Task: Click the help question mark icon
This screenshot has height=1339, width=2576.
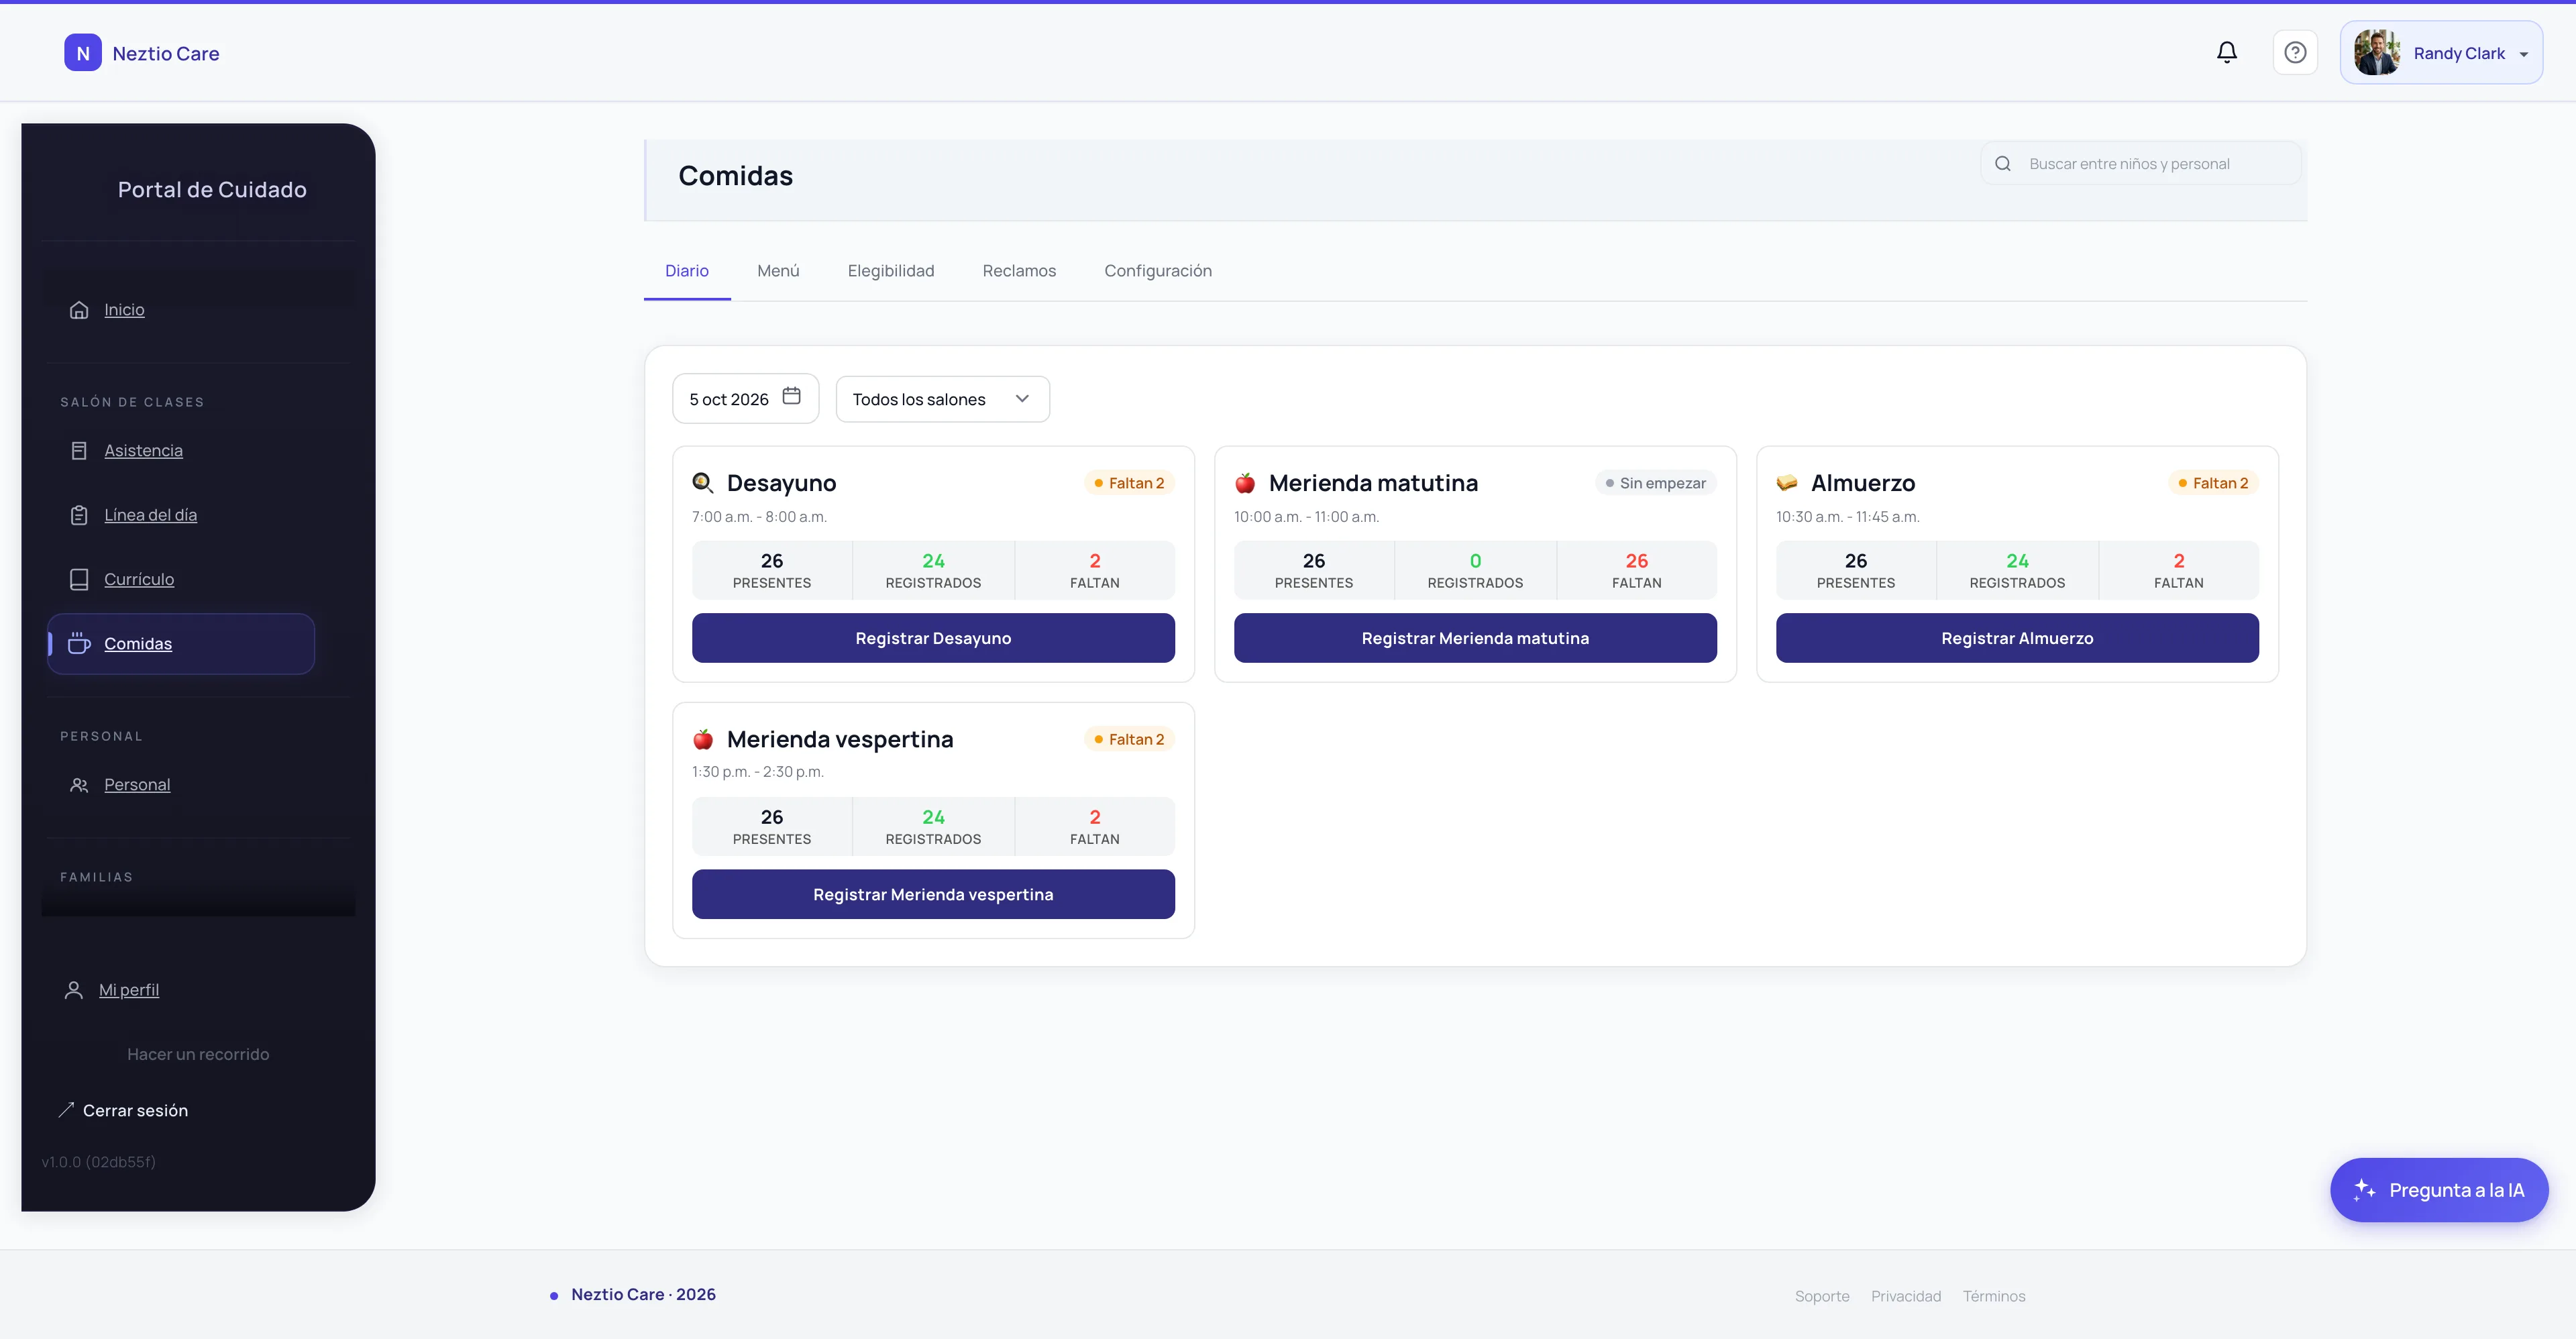Action: pos(2295,52)
